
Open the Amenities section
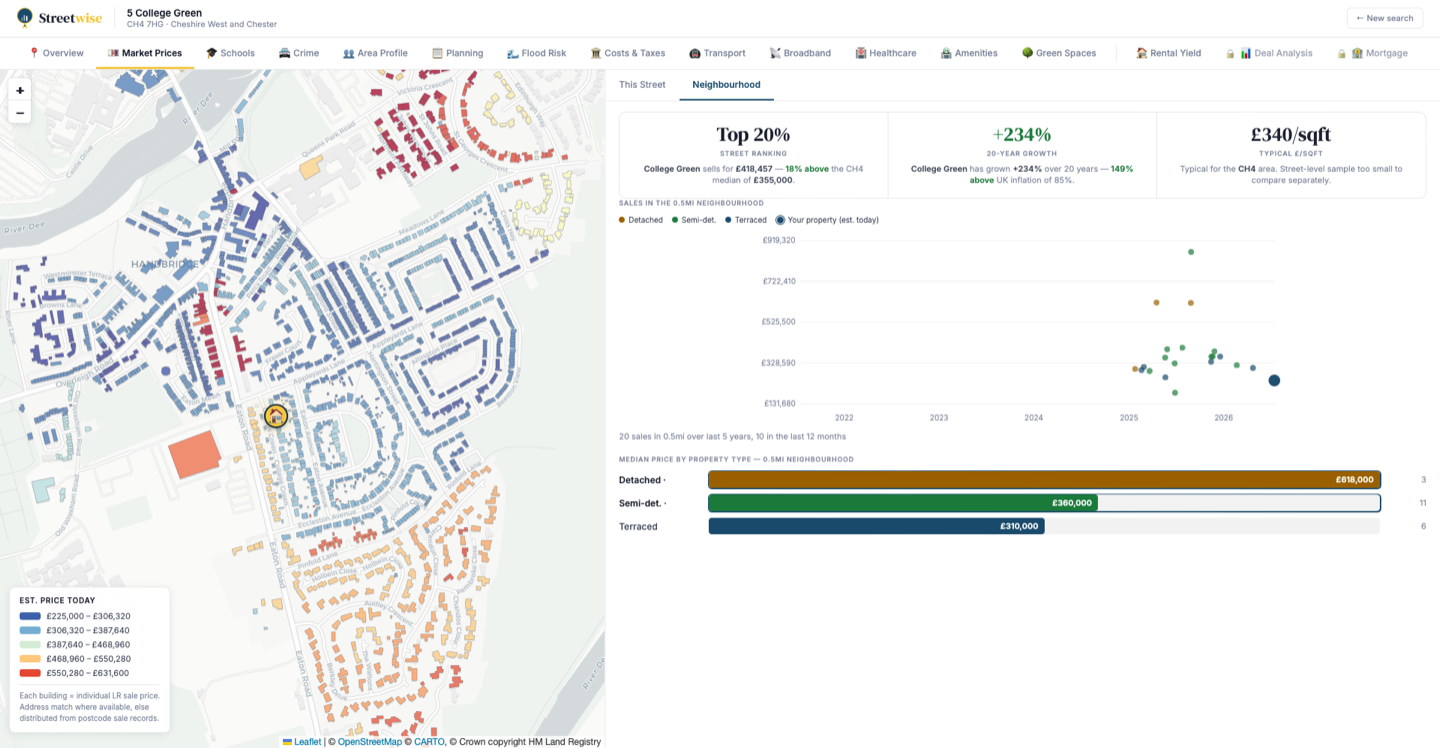tap(968, 53)
